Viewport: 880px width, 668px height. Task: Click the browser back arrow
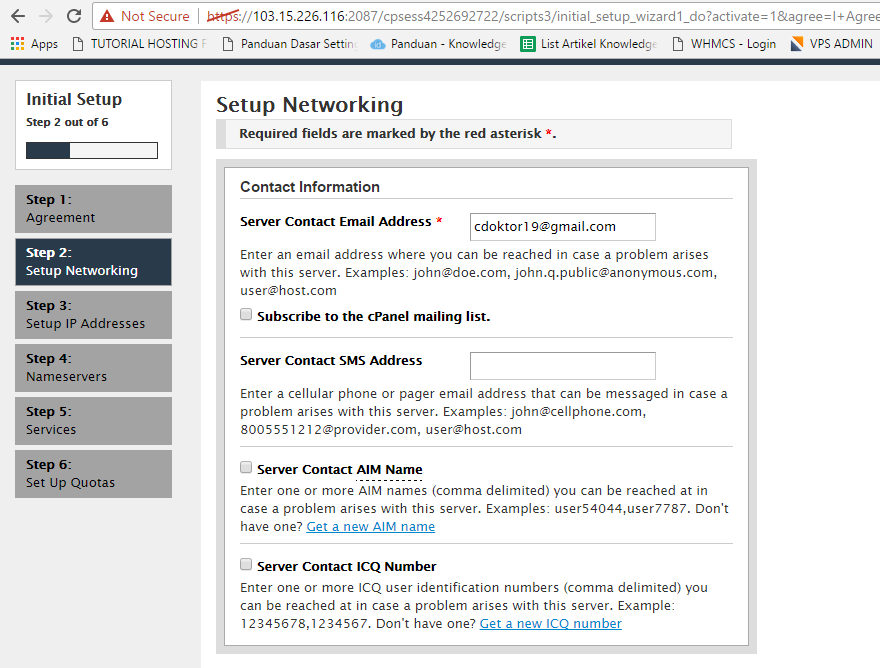[x=18, y=15]
